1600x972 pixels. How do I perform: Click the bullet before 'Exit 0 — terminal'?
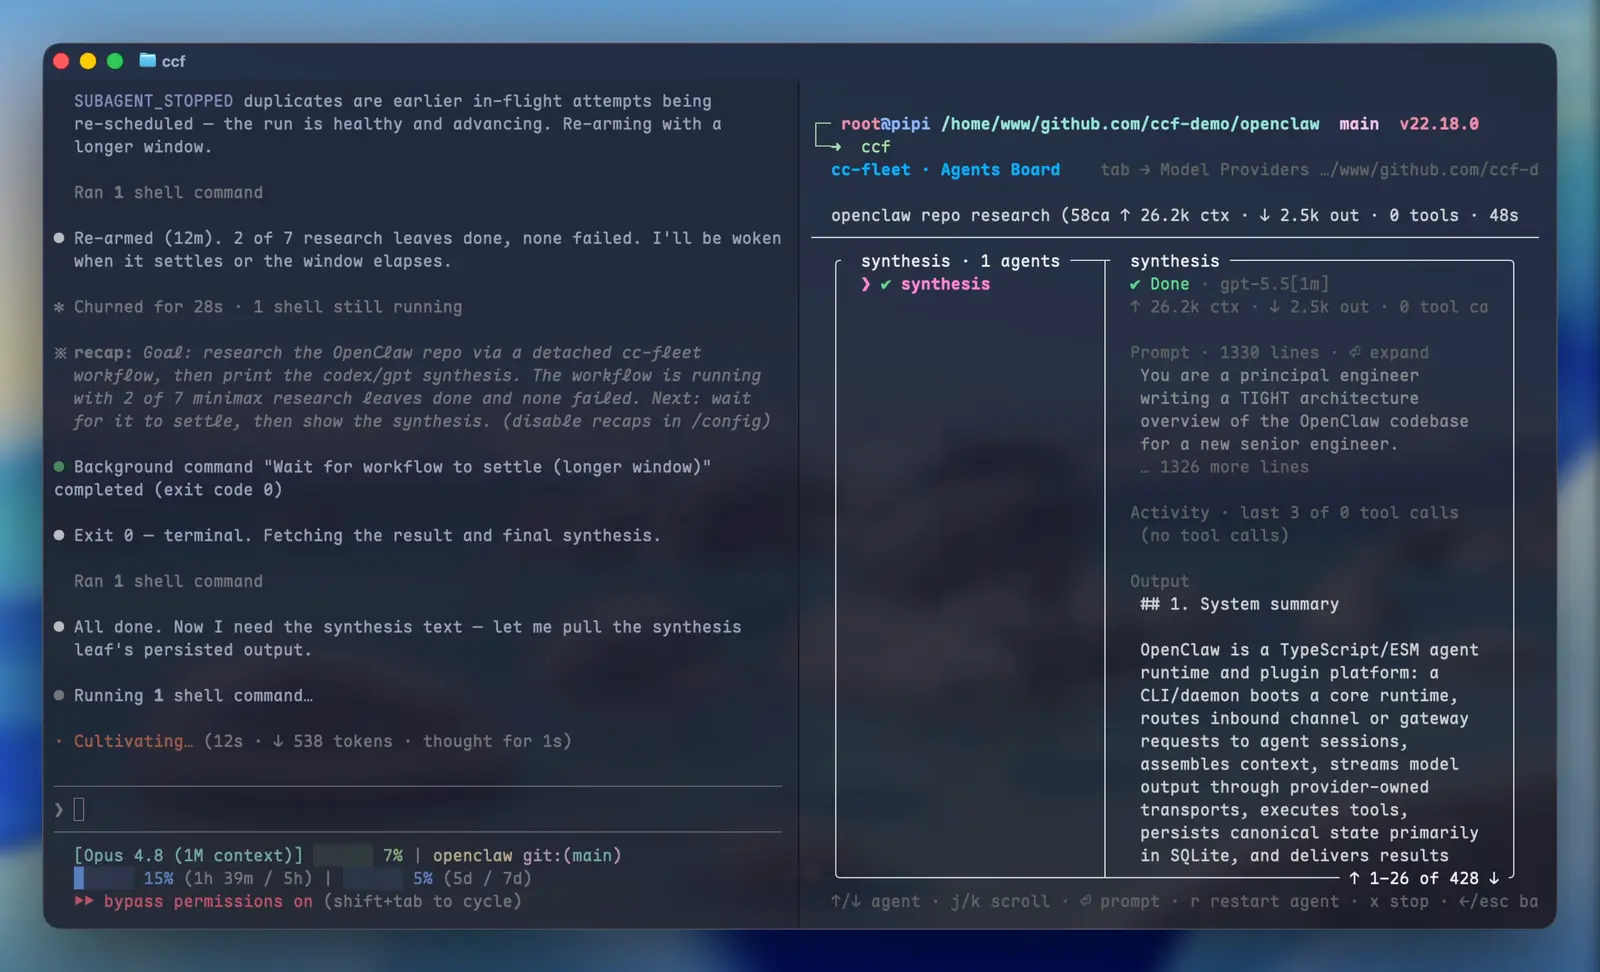(x=59, y=536)
